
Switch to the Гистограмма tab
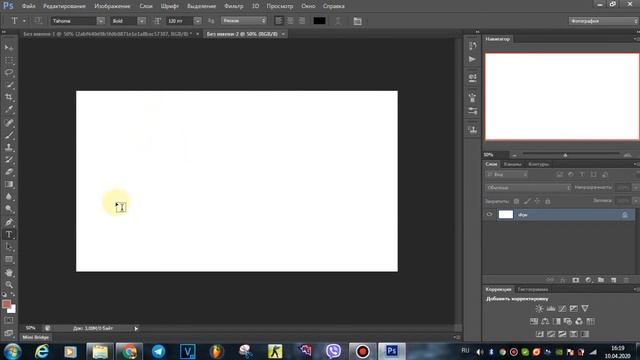[533, 289]
